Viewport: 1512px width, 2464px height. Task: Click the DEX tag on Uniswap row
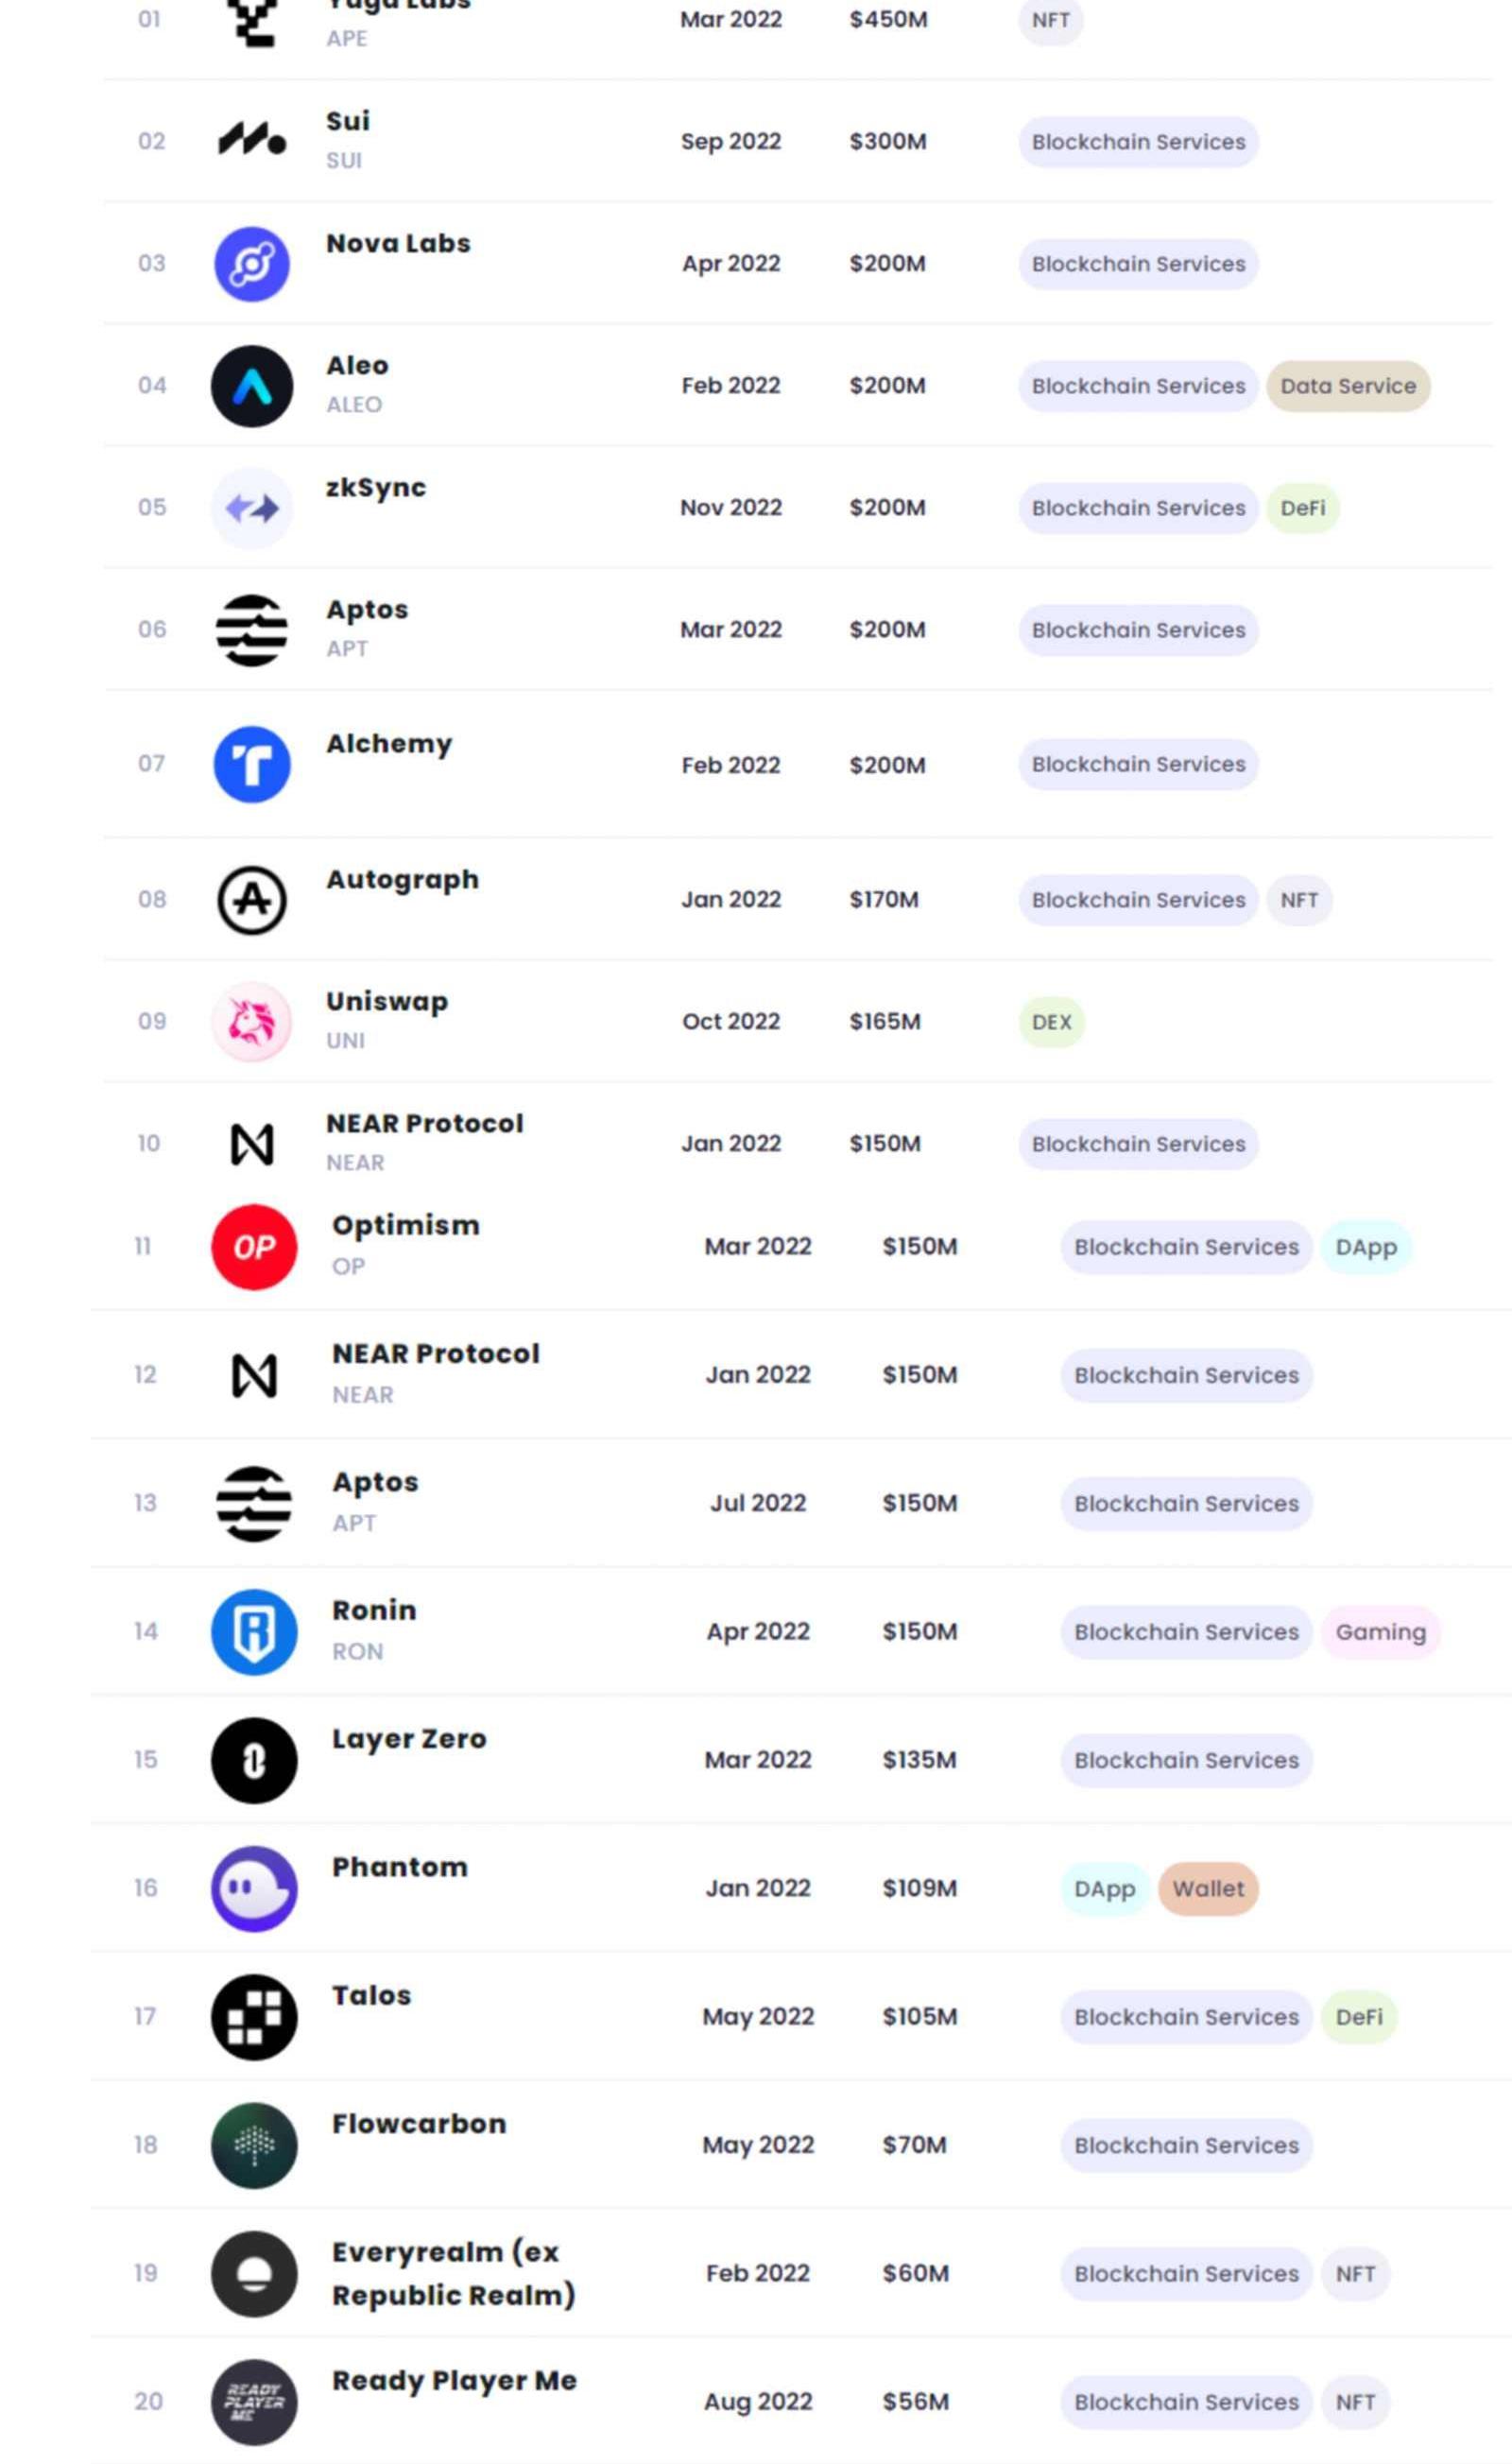(x=1051, y=1022)
